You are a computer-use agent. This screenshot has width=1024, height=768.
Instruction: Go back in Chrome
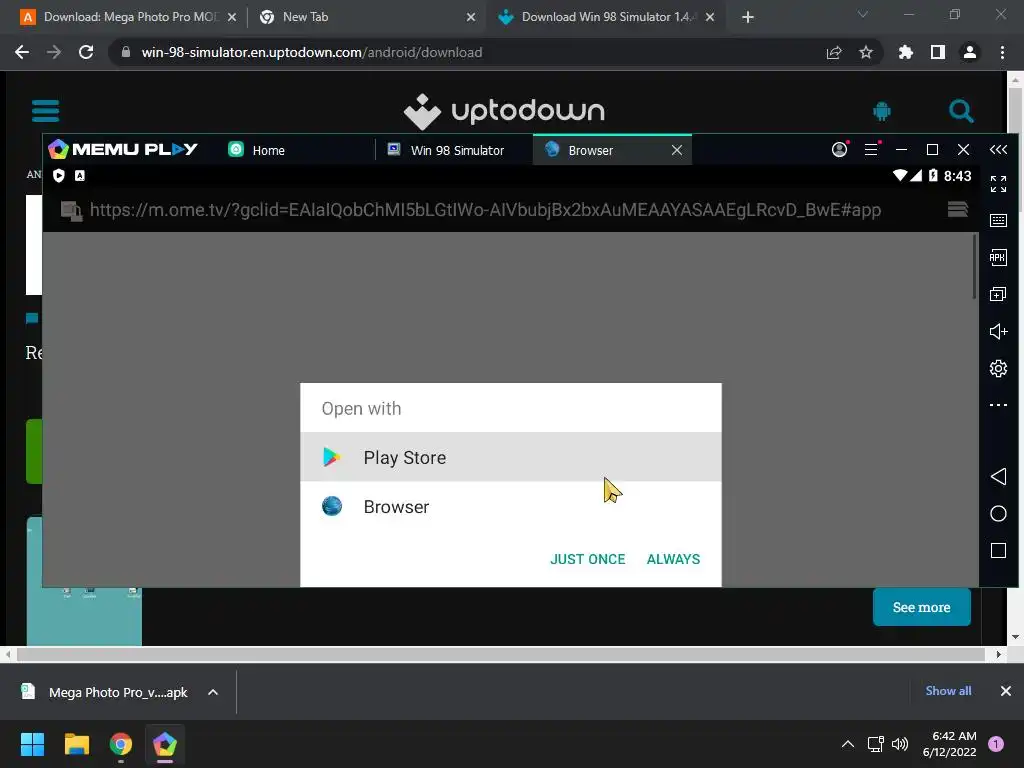pos(22,52)
